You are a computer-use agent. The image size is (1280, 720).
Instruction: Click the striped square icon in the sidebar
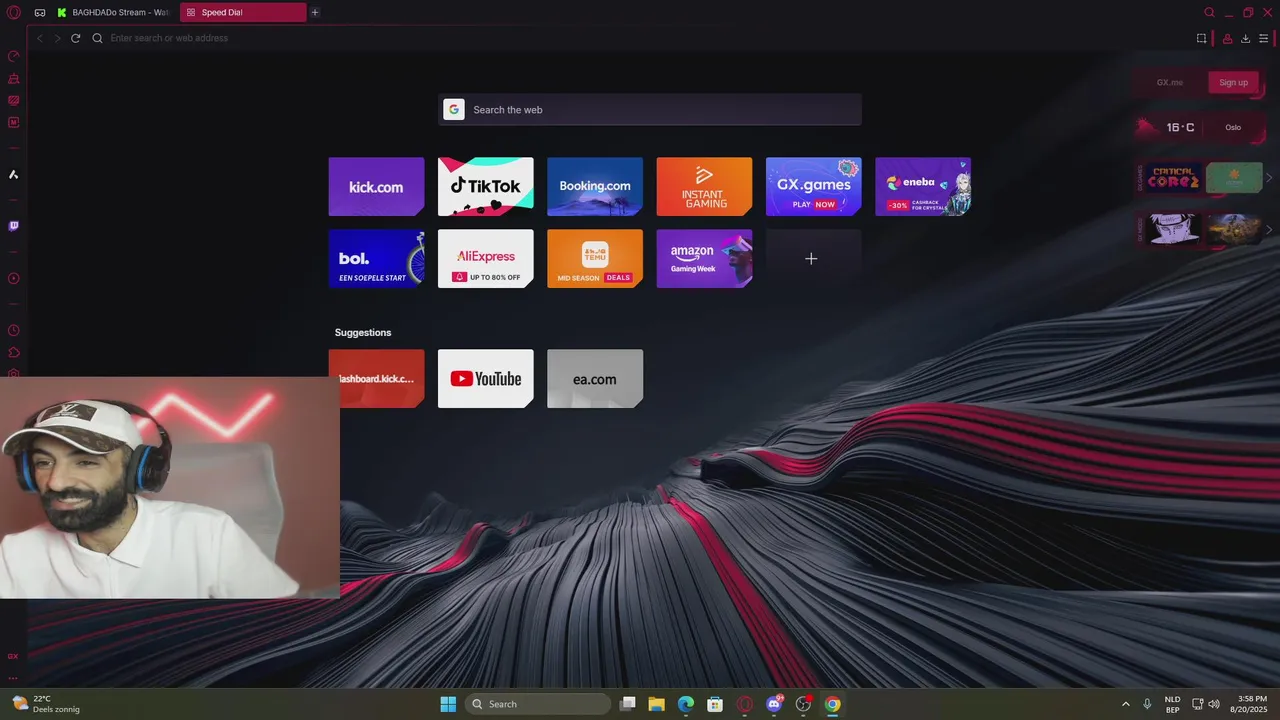click(x=14, y=100)
